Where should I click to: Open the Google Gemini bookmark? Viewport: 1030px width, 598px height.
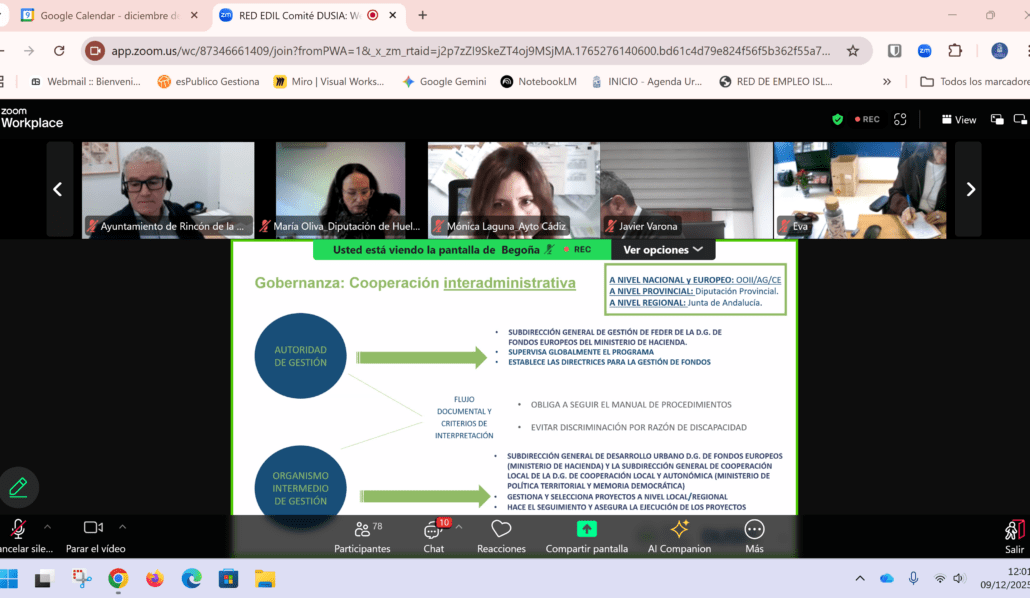pos(444,82)
